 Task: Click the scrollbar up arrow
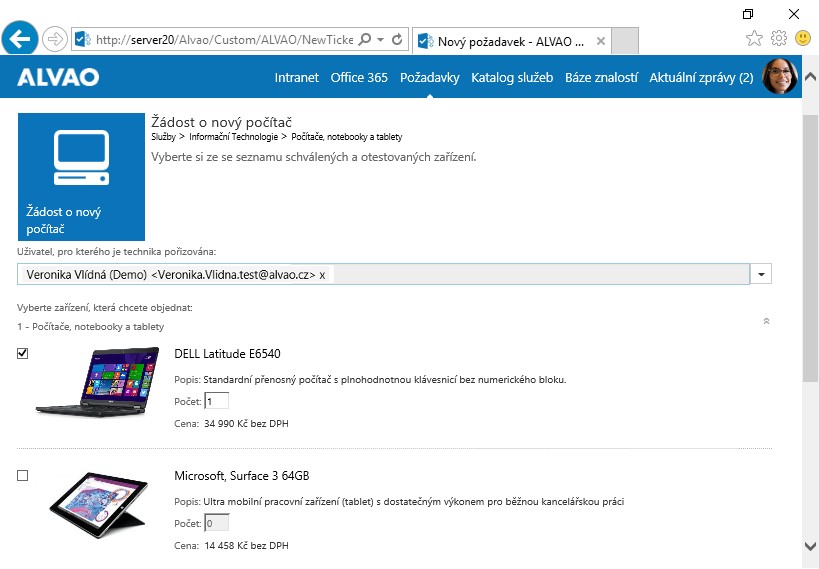coord(810,77)
